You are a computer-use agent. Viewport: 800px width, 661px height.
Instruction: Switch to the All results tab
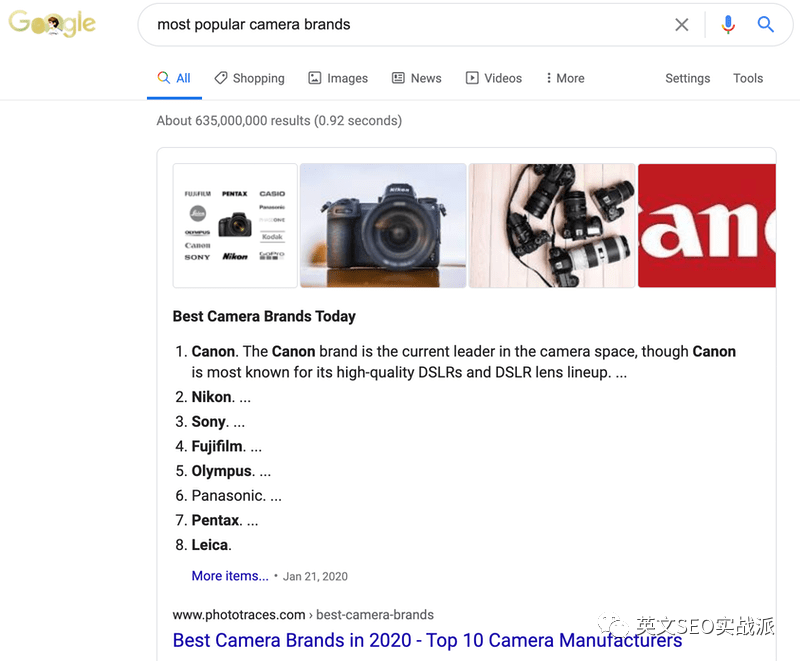click(174, 78)
